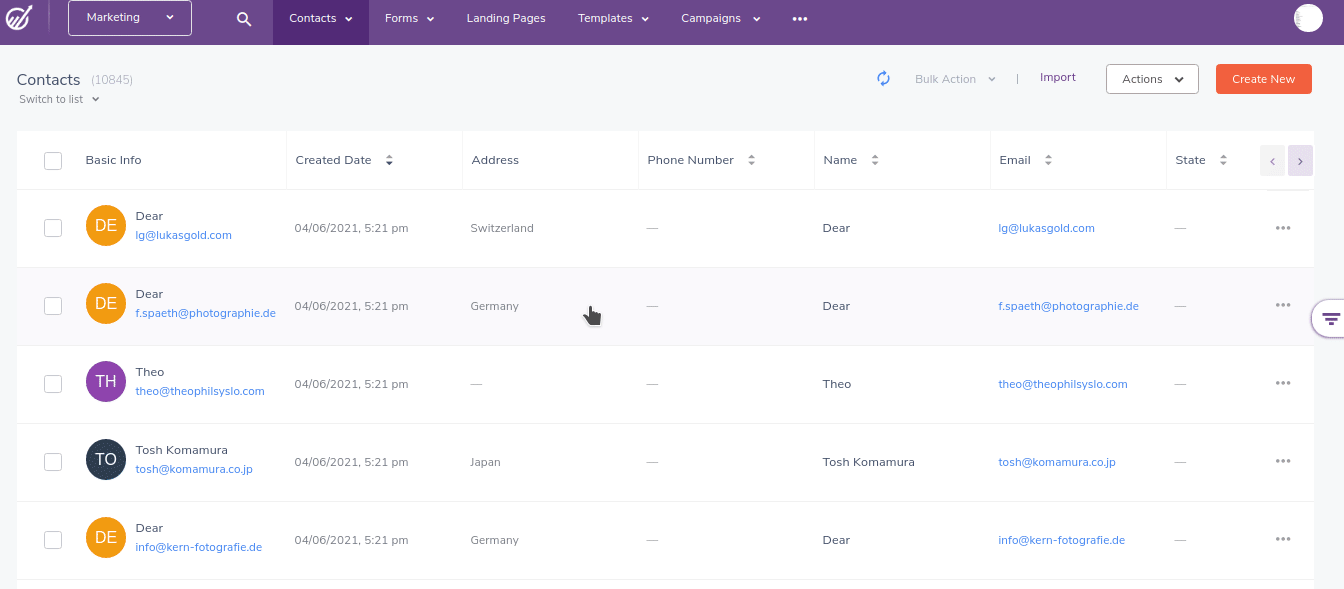Open the Contacts menu
This screenshot has height=589, width=1344.
tap(321, 19)
